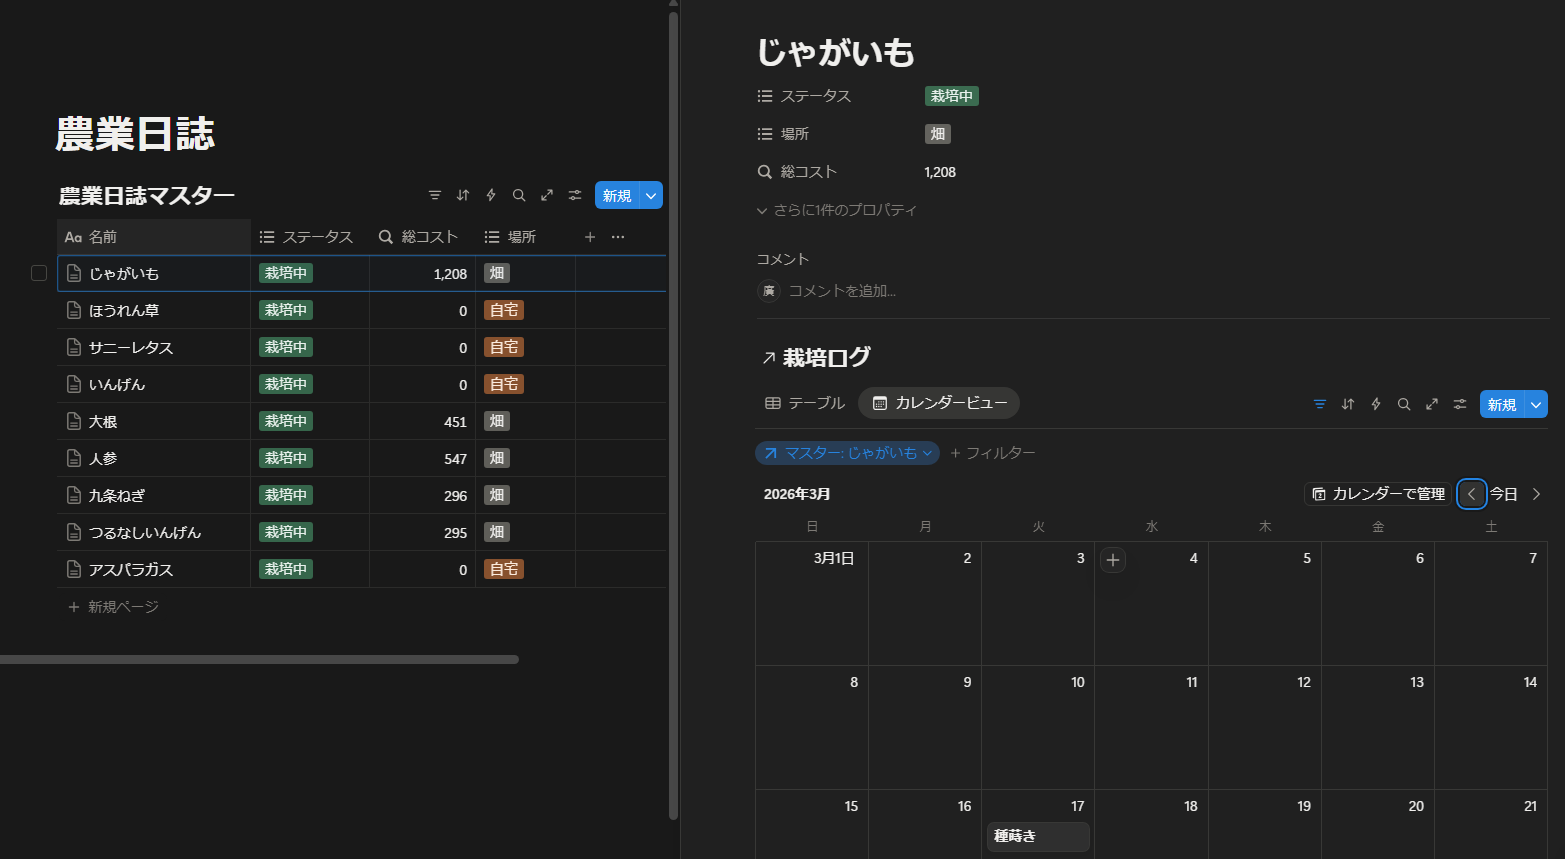The height and width of the screenshot is (859, 1565).
Task: Open マスター: じゃがいも filter dropdown
Action: (847, 453)
